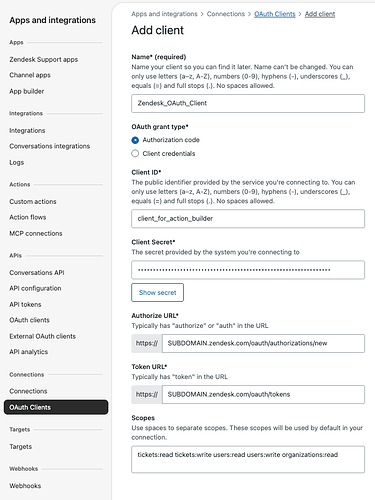Focus the Name input field

[x=248, y=103]
